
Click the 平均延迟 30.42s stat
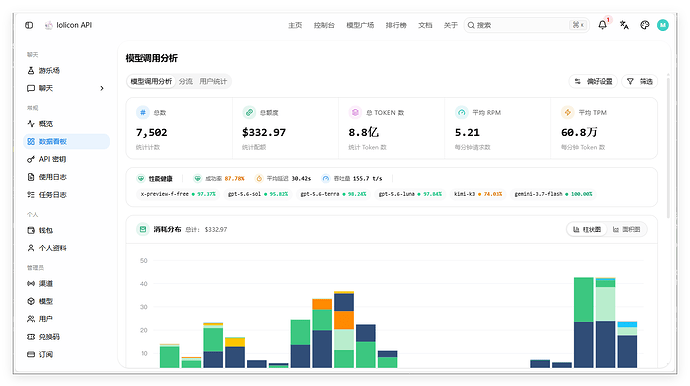click(283, 179)
